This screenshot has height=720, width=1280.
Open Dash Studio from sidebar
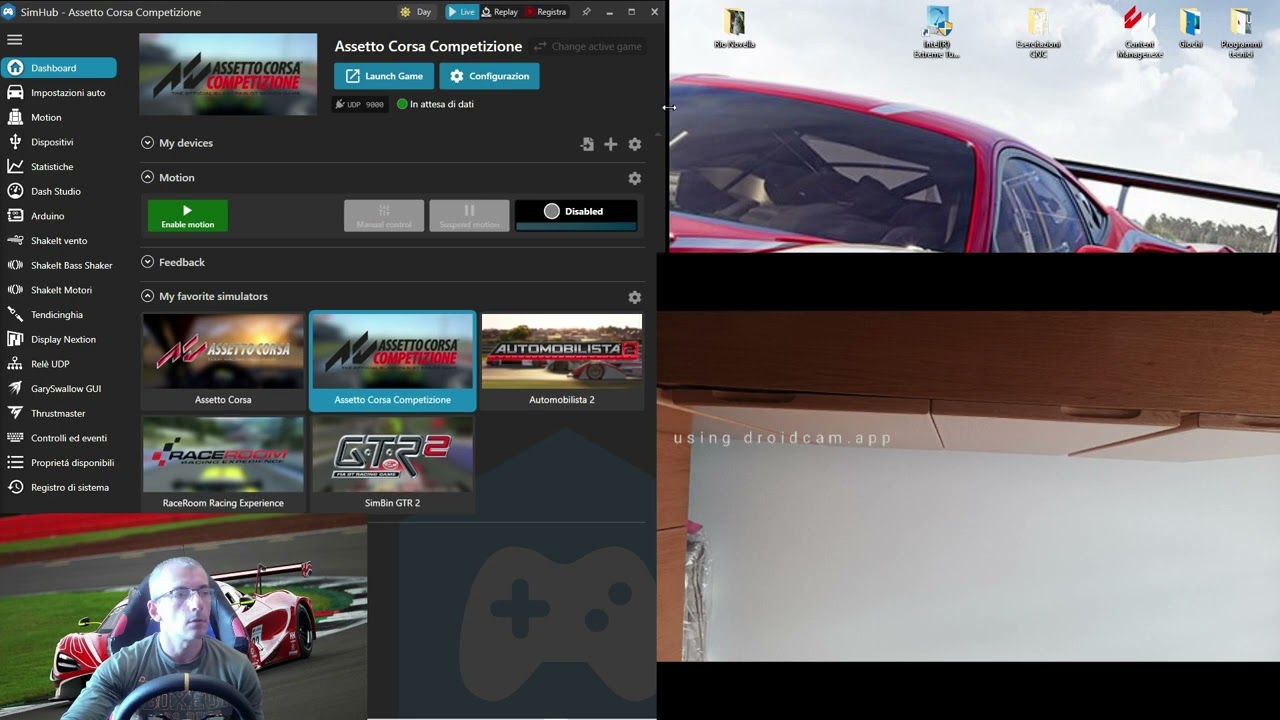pos(59,191)
